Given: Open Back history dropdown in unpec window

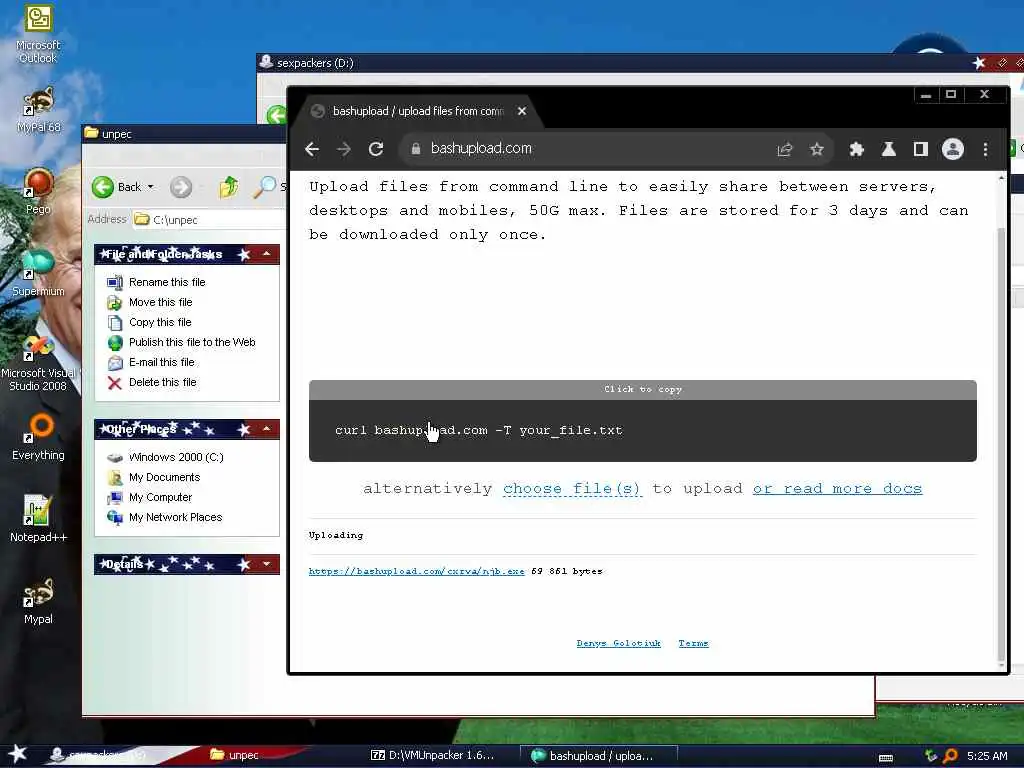Looking at the screenshot, I should [x=151, y=187].
